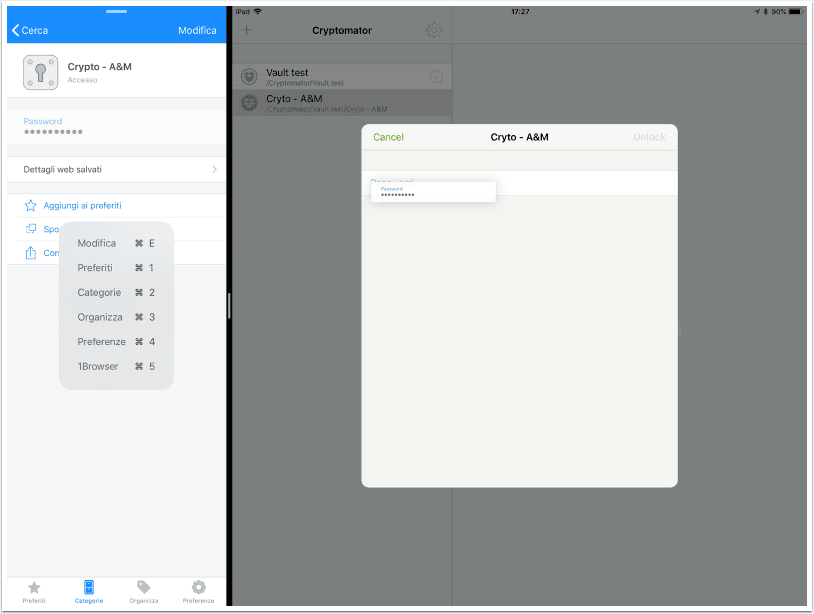Tap the Cryto - A&M vault icon
814x614 pixels.
pos(250,103)
